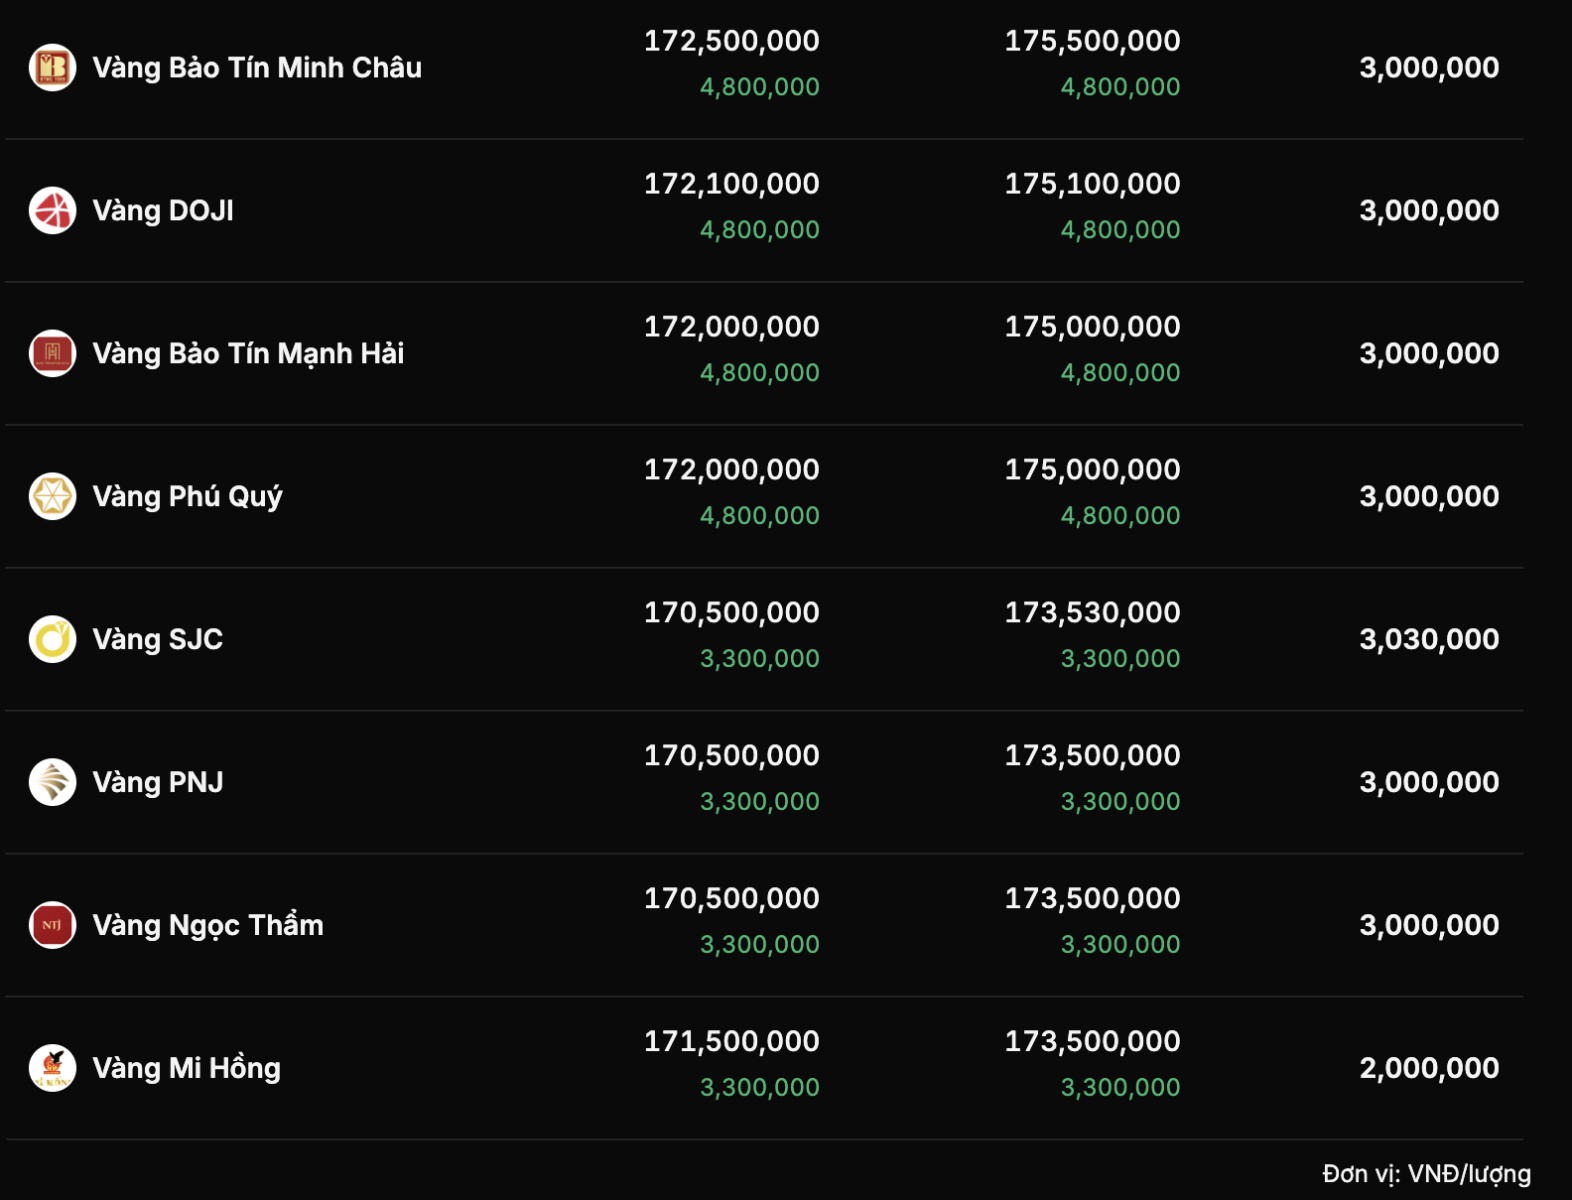Screen dimensions: 1572x1200
Task: Open the Vàng Ngọc Thẩm name link
Action: [208, 926]
